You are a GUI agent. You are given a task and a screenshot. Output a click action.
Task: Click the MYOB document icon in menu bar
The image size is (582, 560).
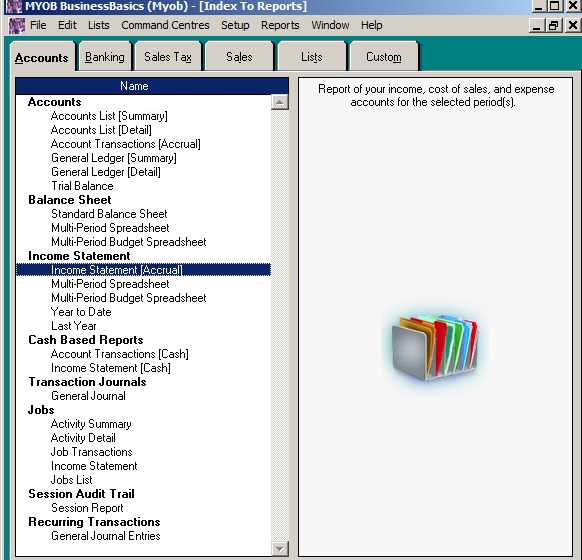pos(17,26)
